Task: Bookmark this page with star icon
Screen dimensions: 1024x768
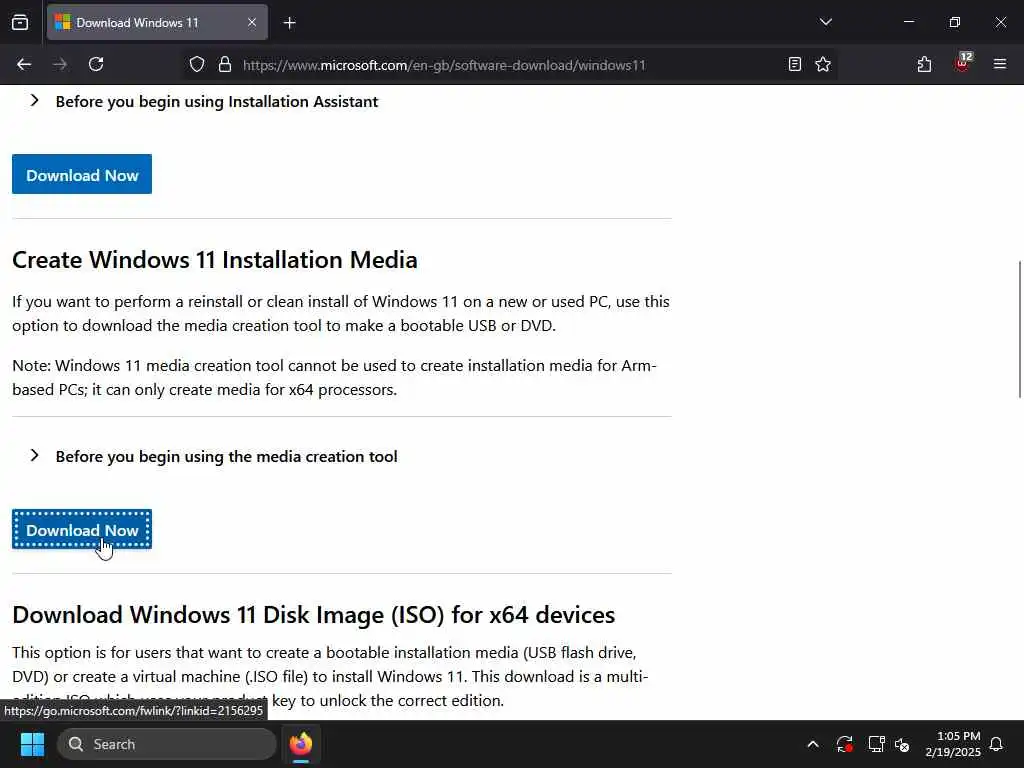Action: (x=823, y=65)
